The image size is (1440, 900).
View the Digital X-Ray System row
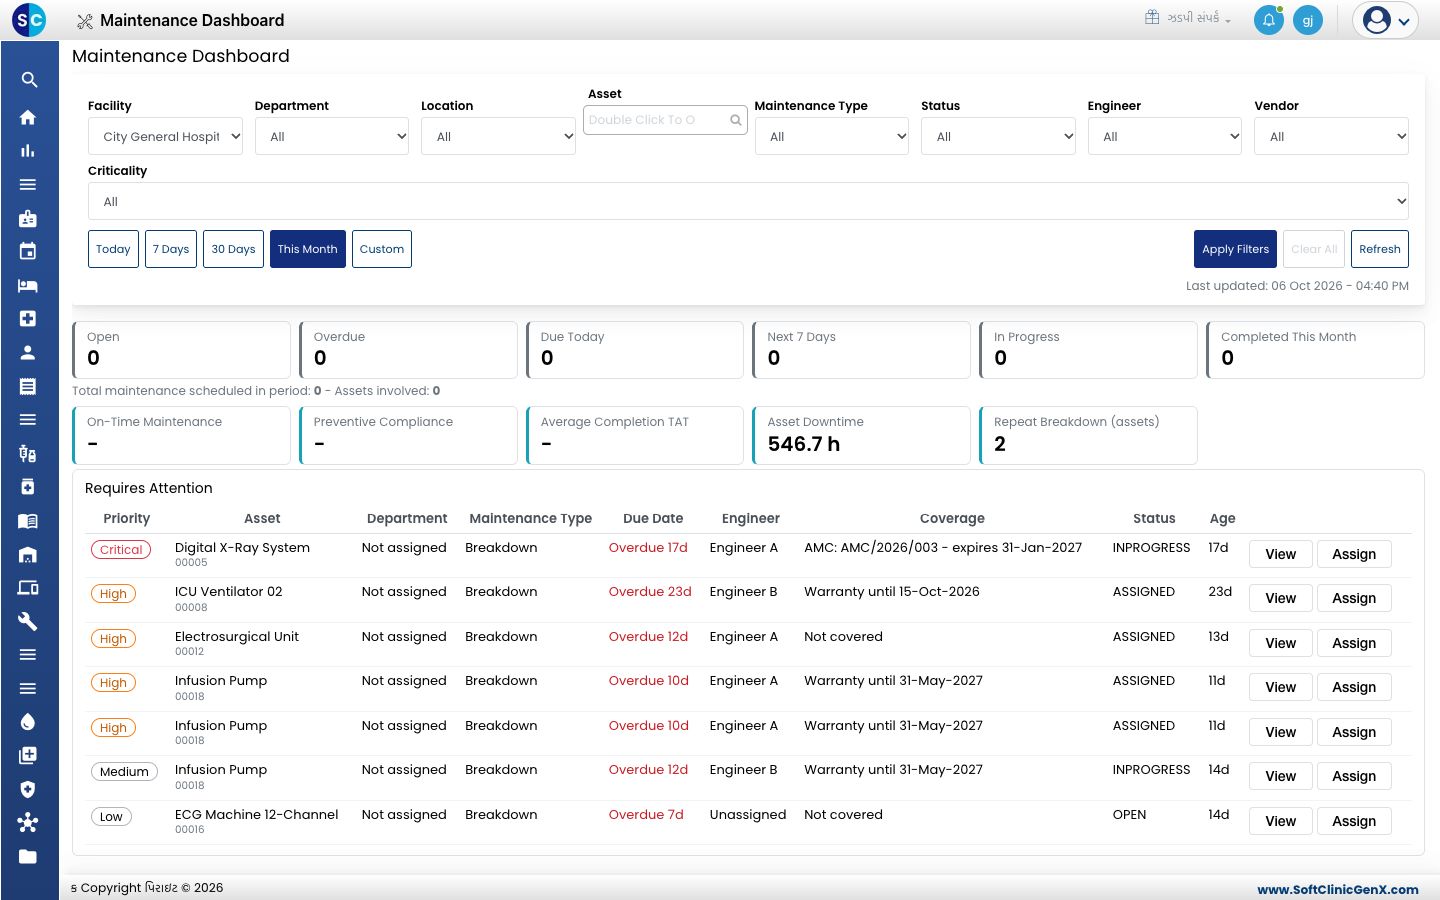pos(1280,554)
